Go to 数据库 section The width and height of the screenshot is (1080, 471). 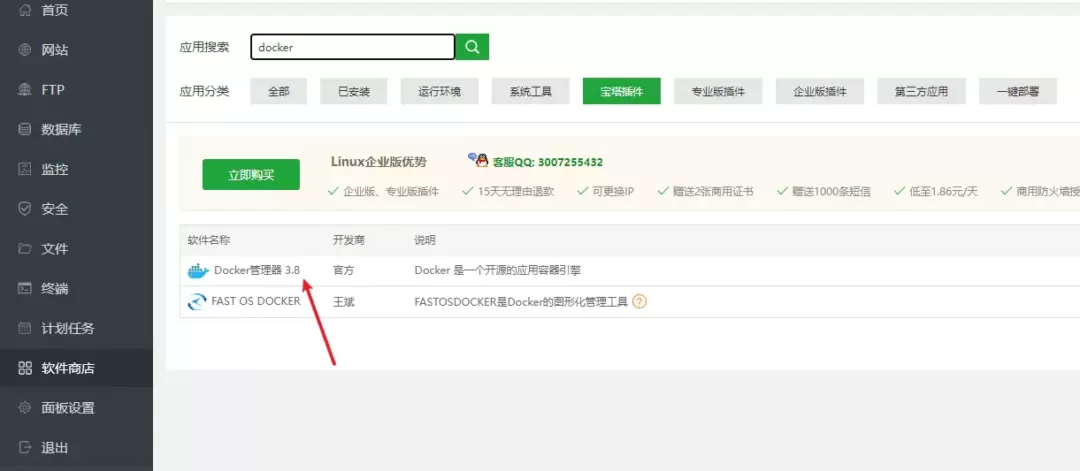point(61,129)
